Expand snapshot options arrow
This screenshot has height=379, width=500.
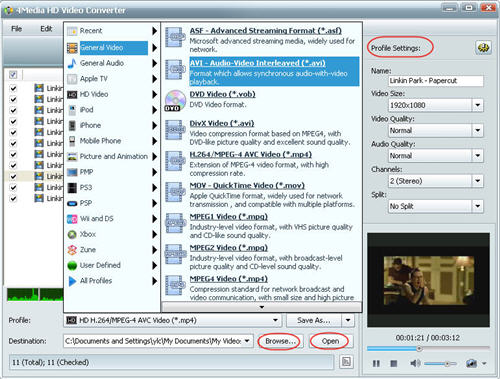click(x=484, y=363)
